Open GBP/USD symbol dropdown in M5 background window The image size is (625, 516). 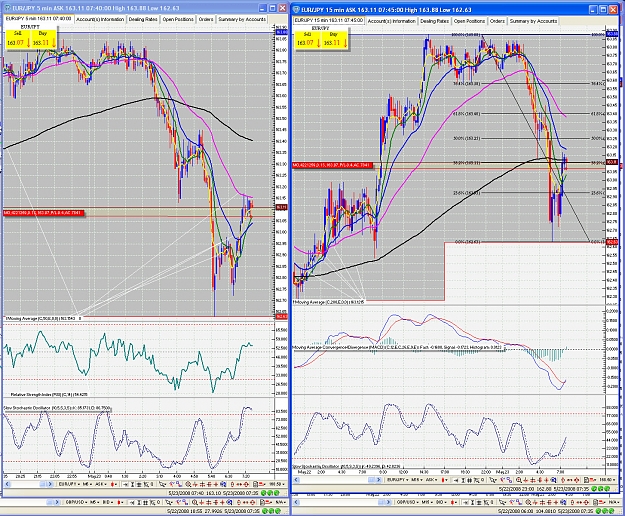(77, 502)
